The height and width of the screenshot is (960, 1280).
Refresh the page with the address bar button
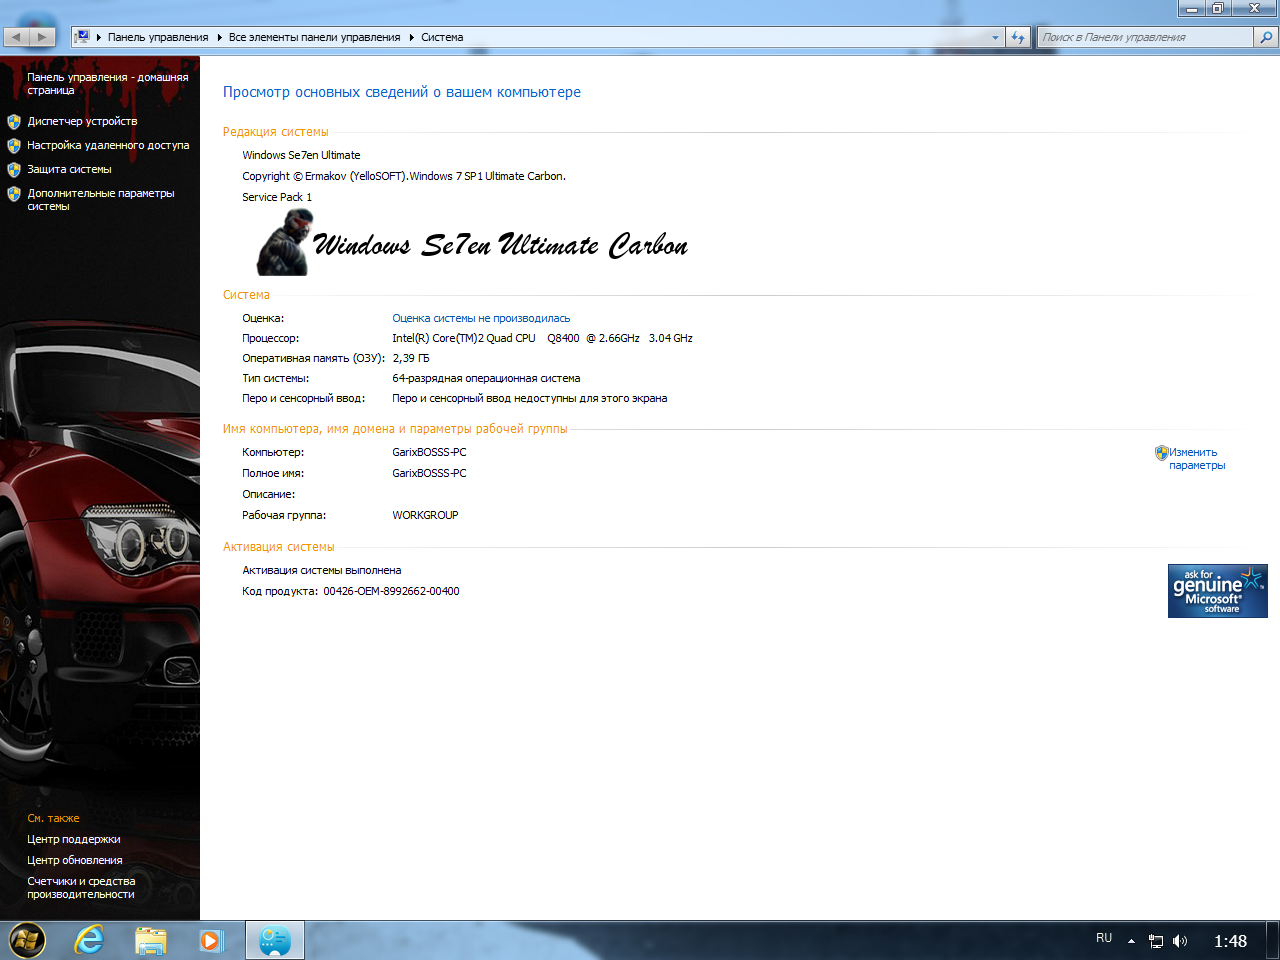tap(1018, 37)
